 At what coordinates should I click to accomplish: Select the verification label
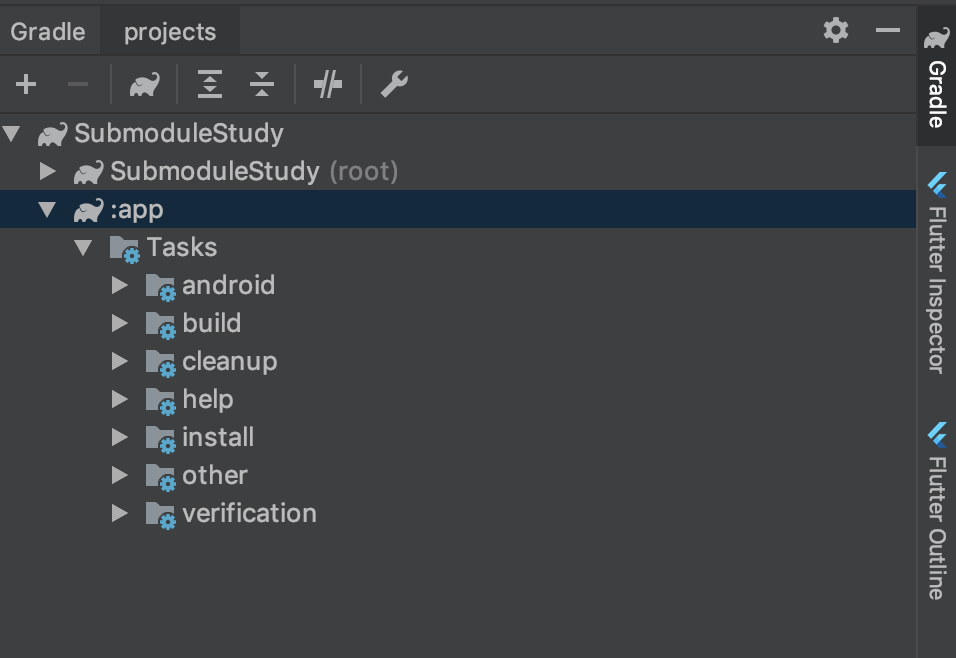[x=249, y=513]
